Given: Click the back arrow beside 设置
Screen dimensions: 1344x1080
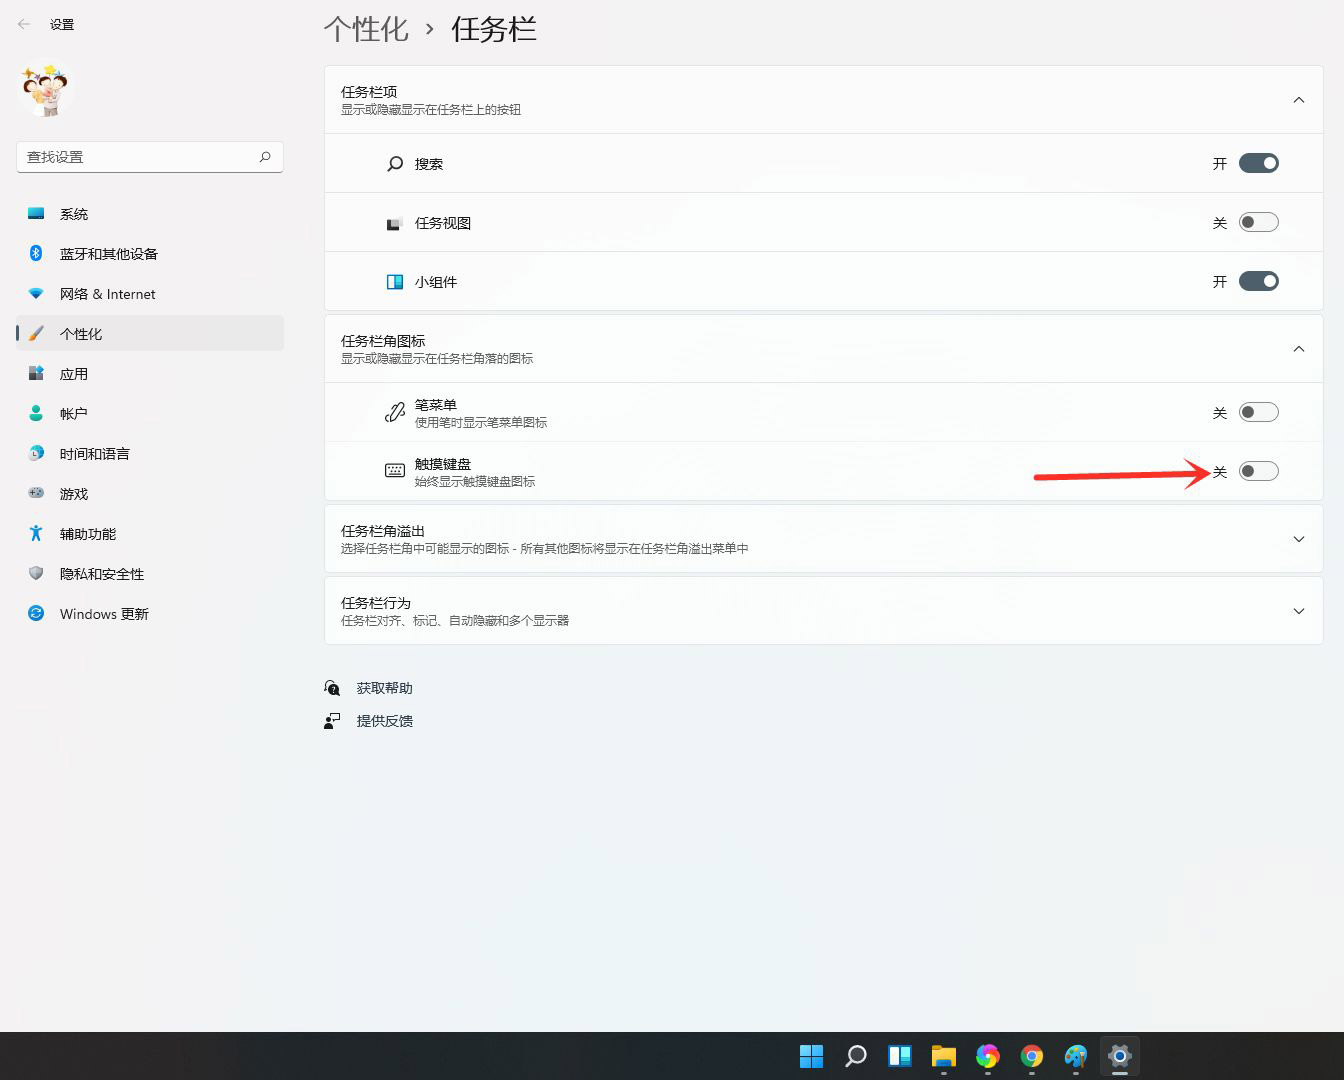Looking at the screenshot, I should coord(24,24).
